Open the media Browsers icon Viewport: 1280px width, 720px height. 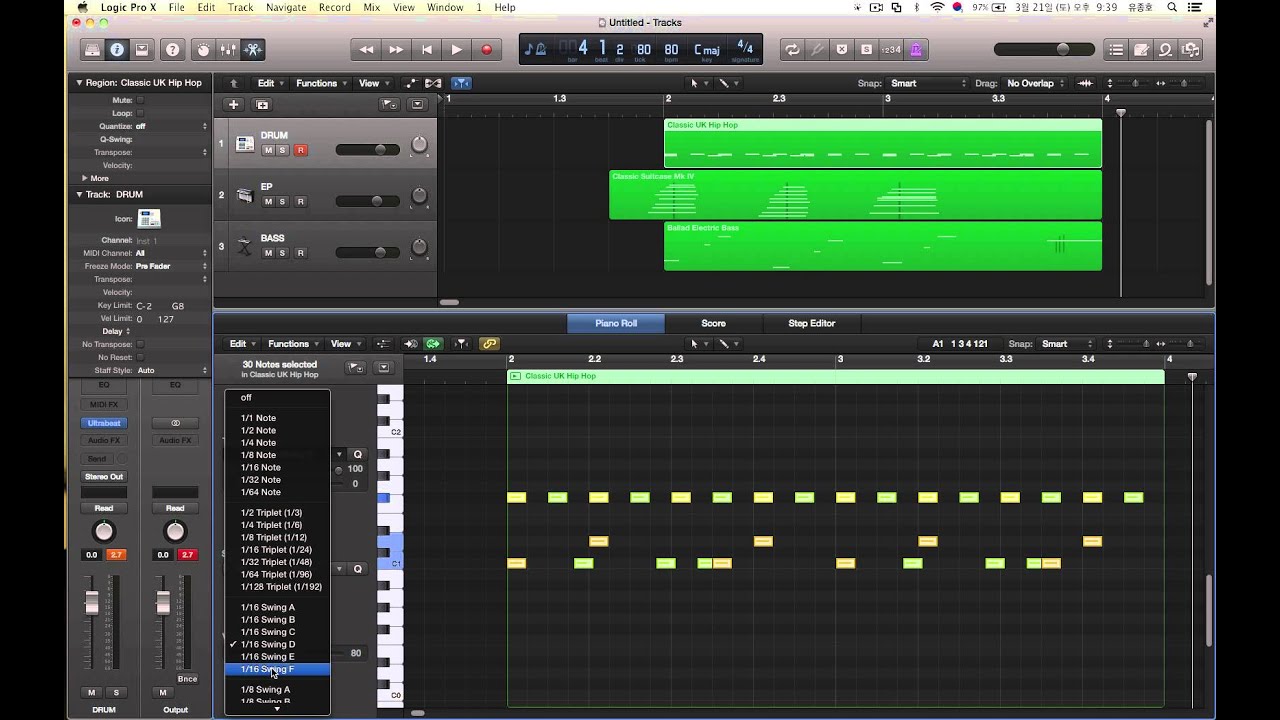point(1189,49)
